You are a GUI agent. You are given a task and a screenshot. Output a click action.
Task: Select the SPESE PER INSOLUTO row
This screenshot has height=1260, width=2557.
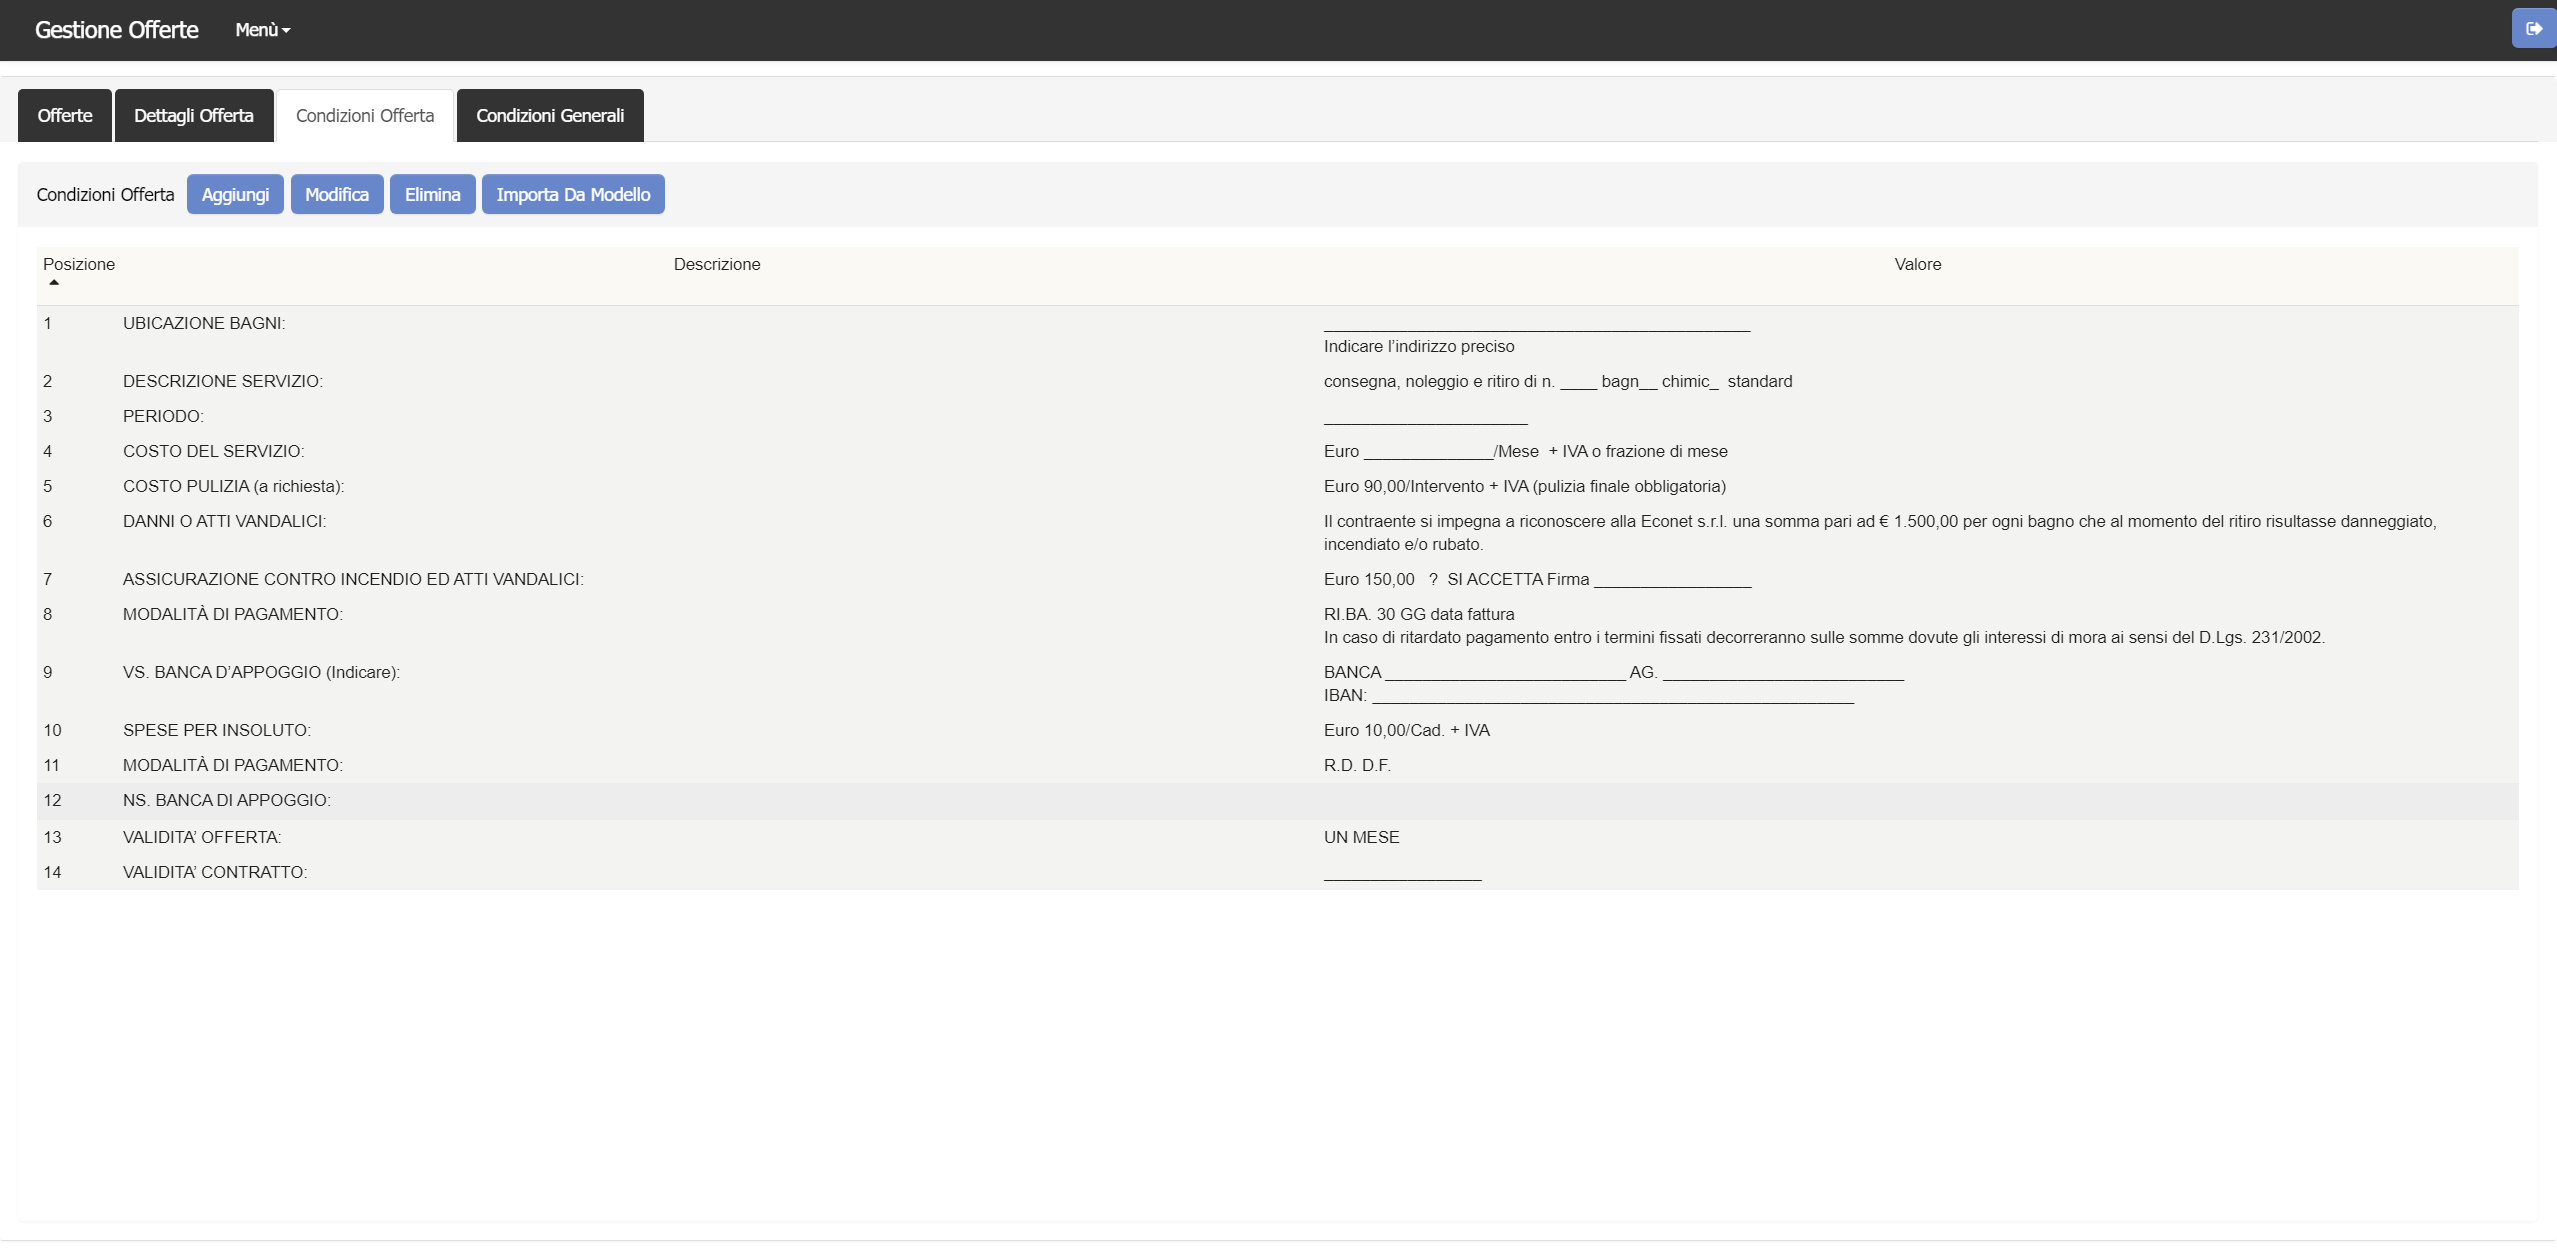tap(217, 731)
